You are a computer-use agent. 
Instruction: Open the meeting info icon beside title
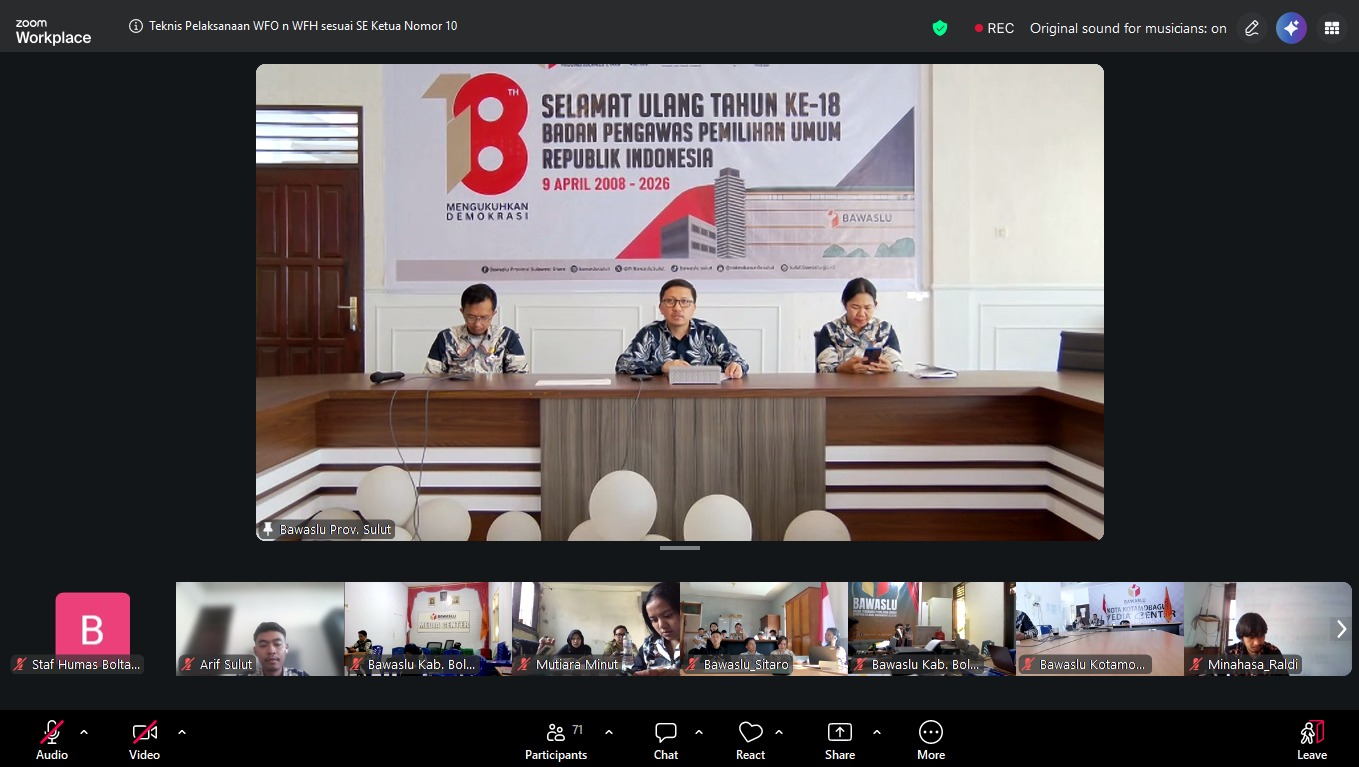(136, 27)
